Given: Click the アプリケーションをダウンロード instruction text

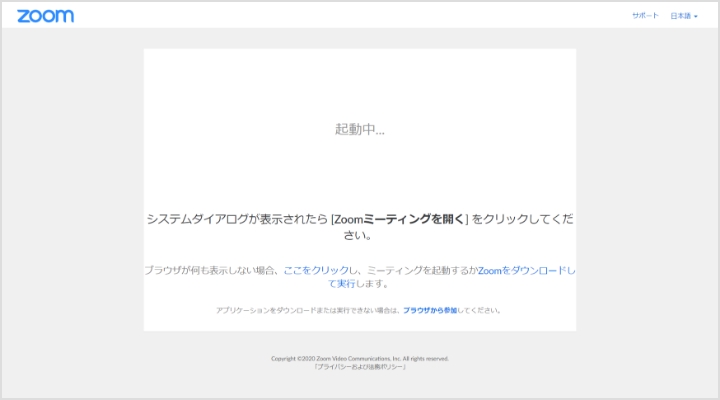Looking at the screenshot, I should (359, 310).
